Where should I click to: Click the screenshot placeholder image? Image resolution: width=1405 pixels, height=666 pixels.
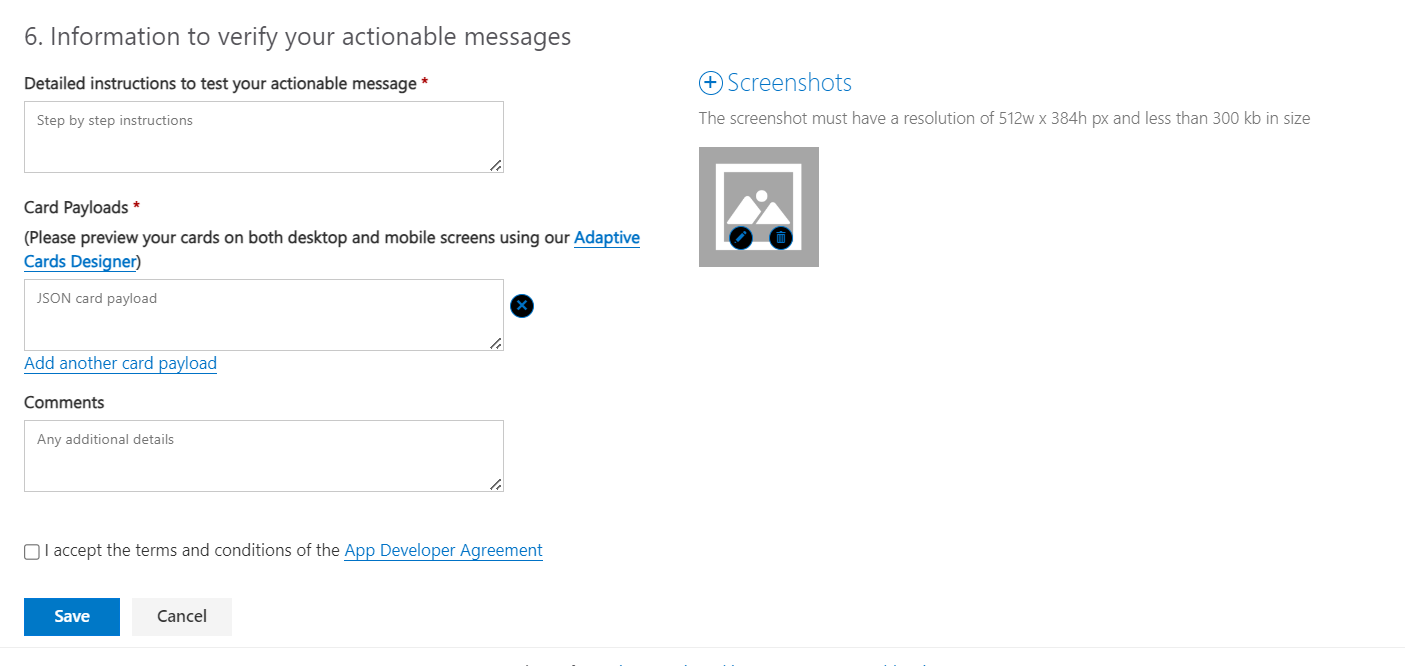758,200
